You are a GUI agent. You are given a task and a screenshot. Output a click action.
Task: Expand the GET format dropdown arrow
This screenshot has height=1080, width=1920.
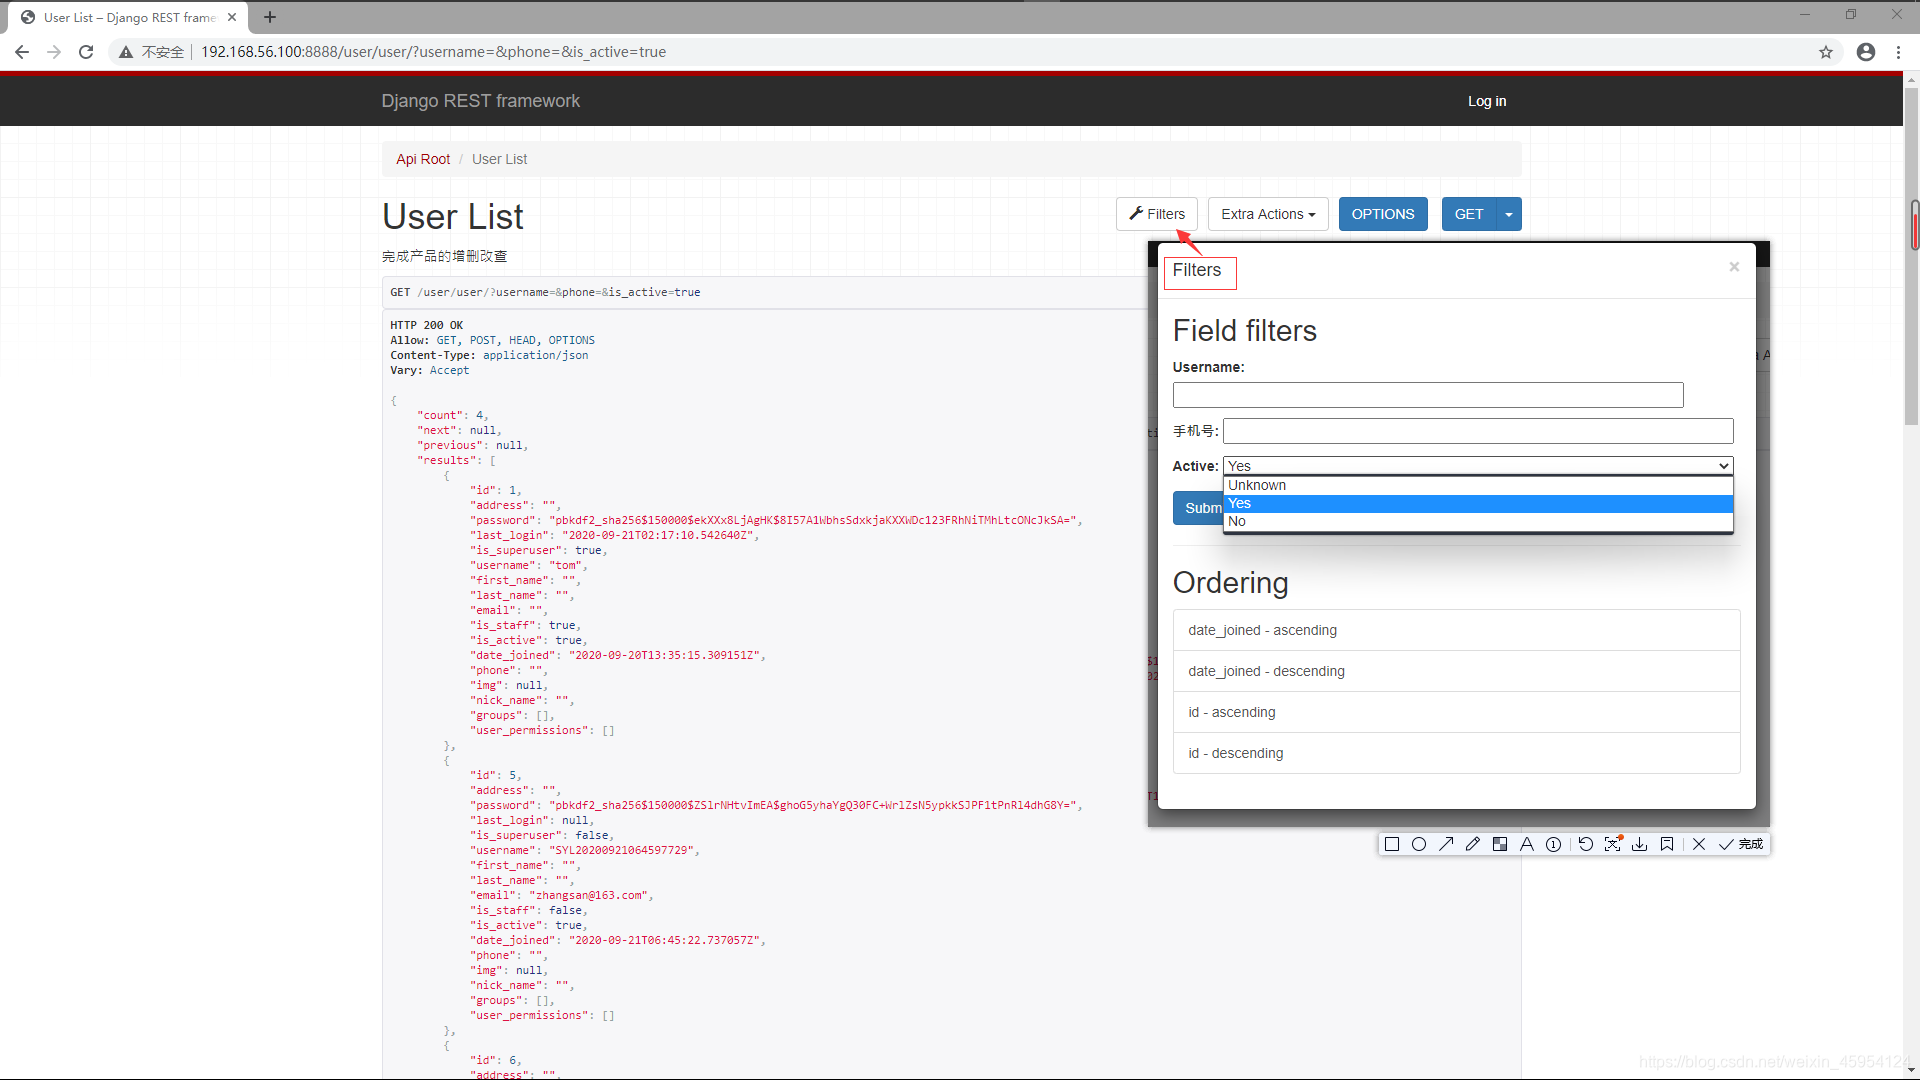coord(1509,214)
